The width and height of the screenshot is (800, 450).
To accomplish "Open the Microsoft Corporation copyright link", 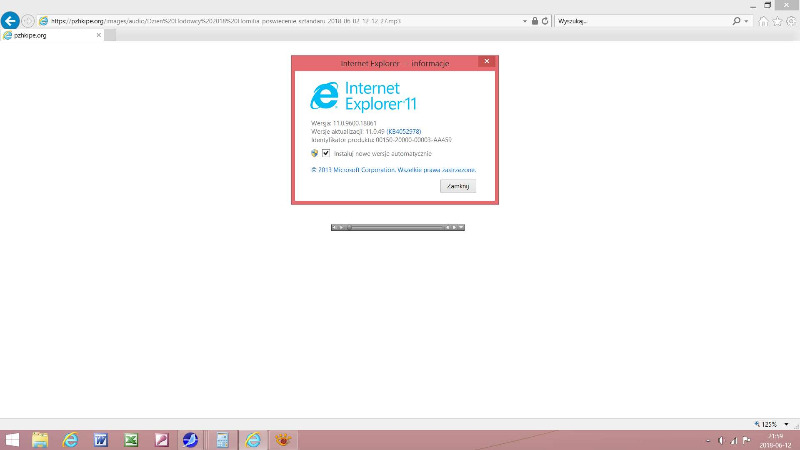I will pos(393,170).
